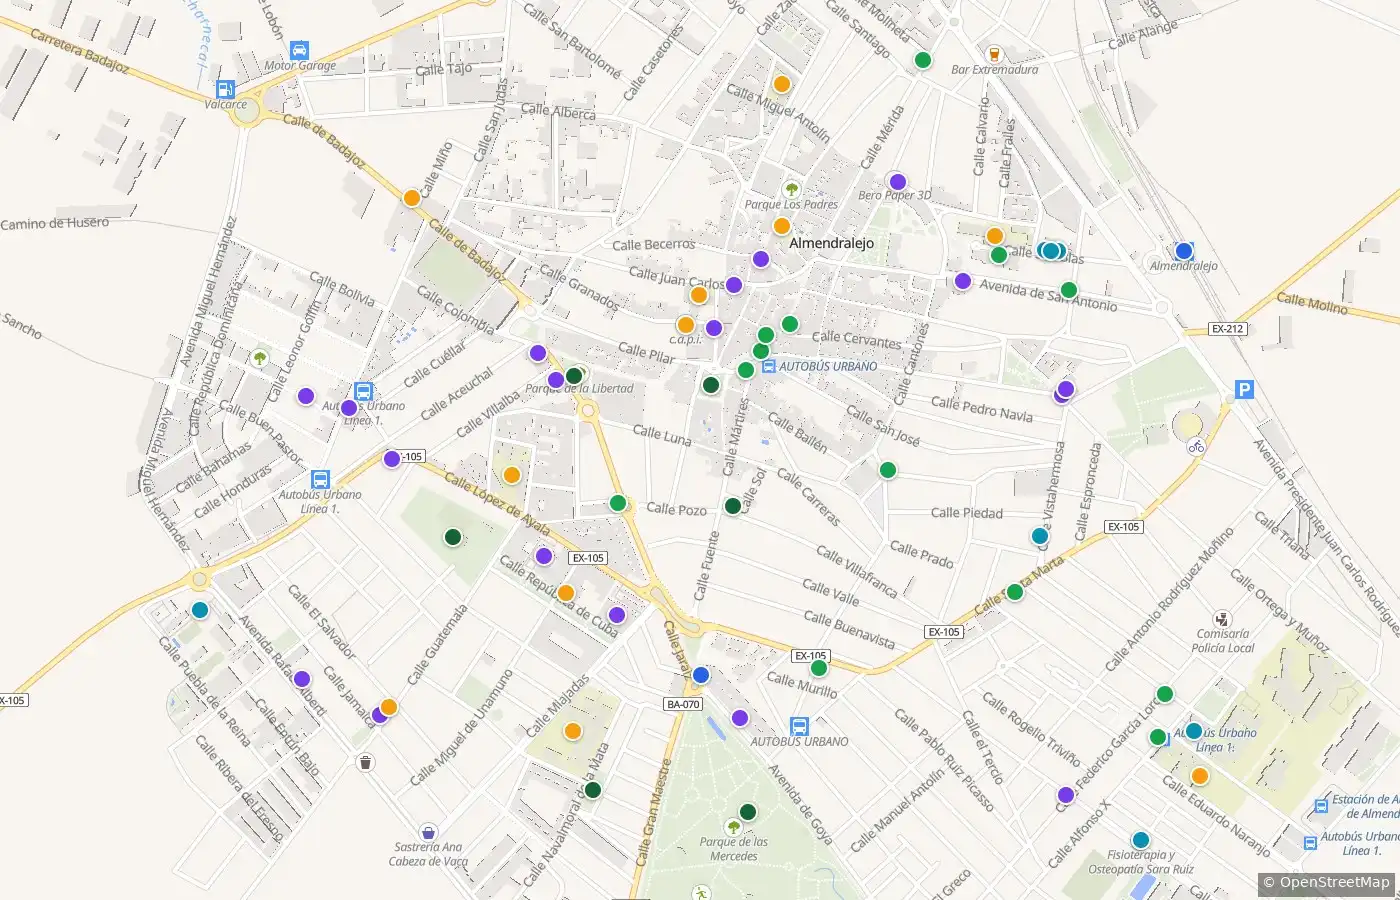
Task: Open the Sastrería Ana Cabeza de Vaca shop icon
Action: pyautogui.click(x=428, y=832)
